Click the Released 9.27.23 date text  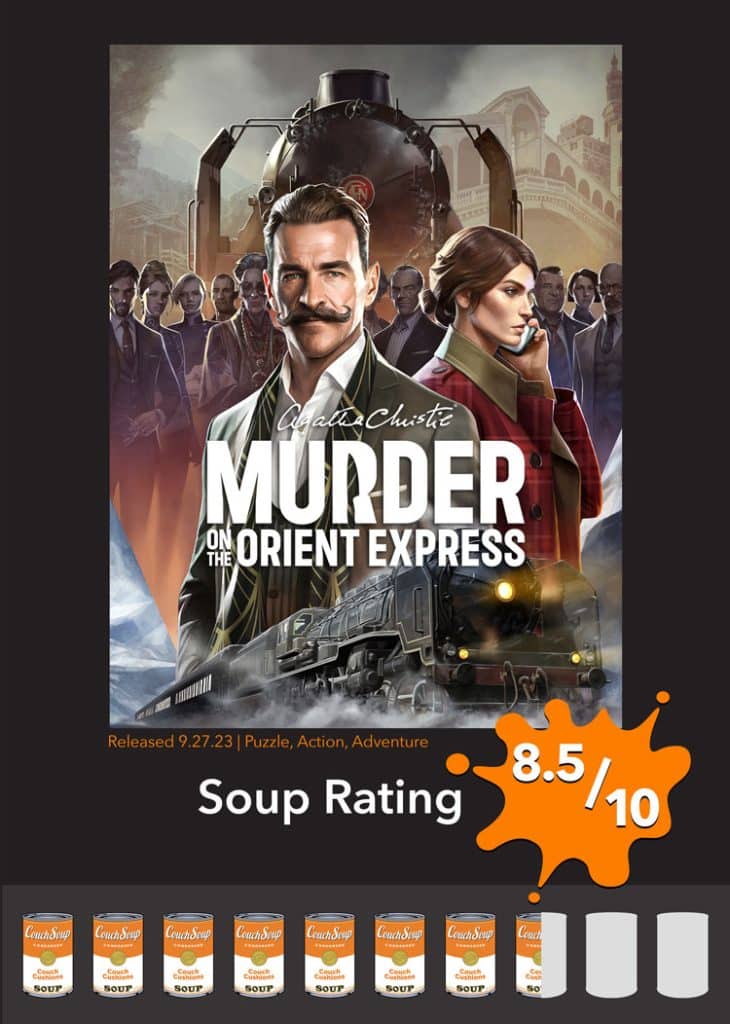[x=170, y=742]
